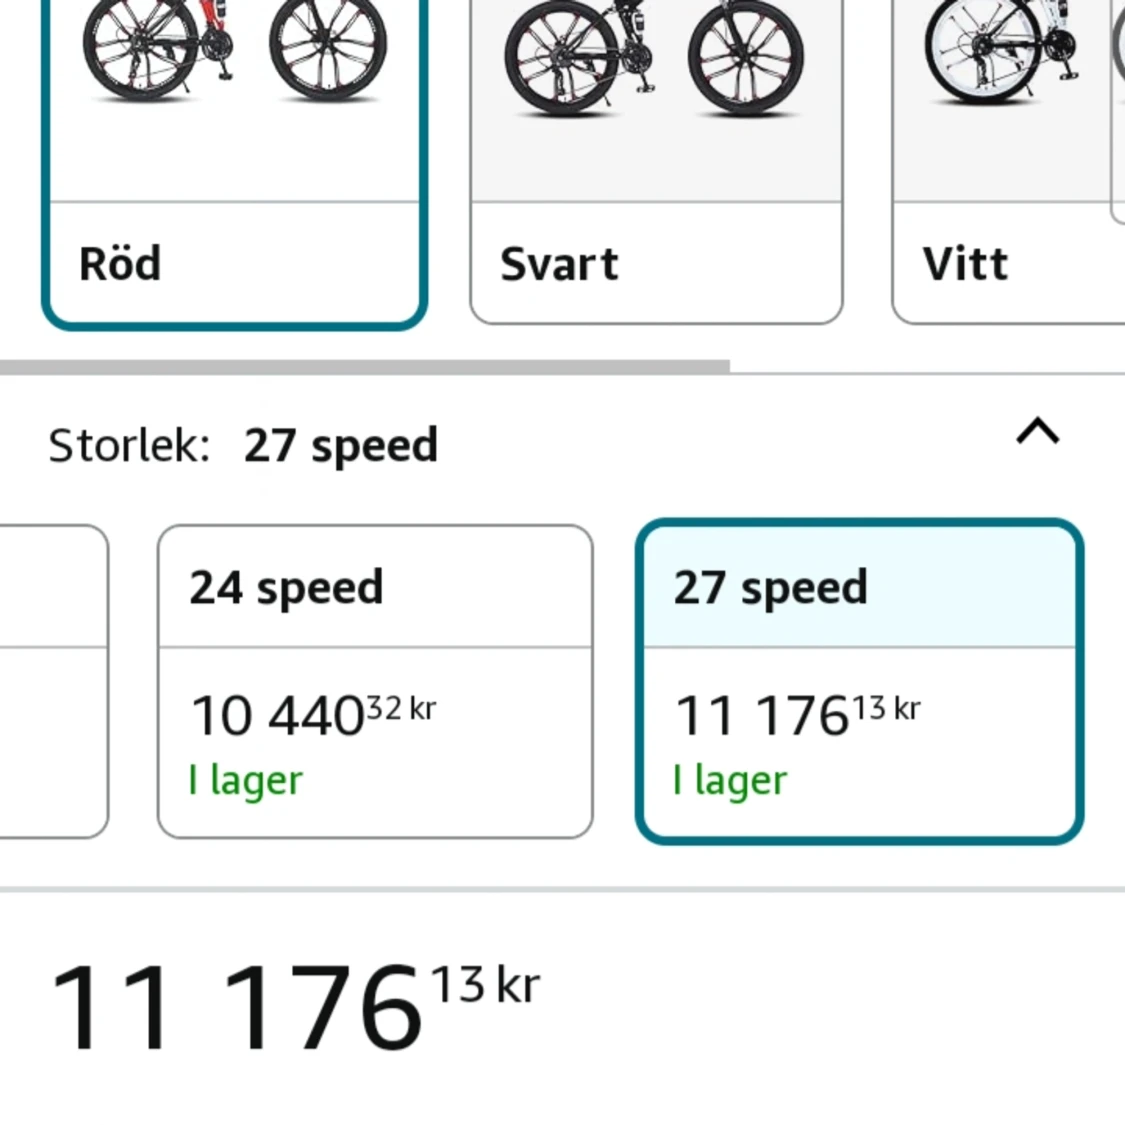The height and width of the screenshot is (1125, 1125).
Task: Choose the Svart color option label
Action: 559,264
